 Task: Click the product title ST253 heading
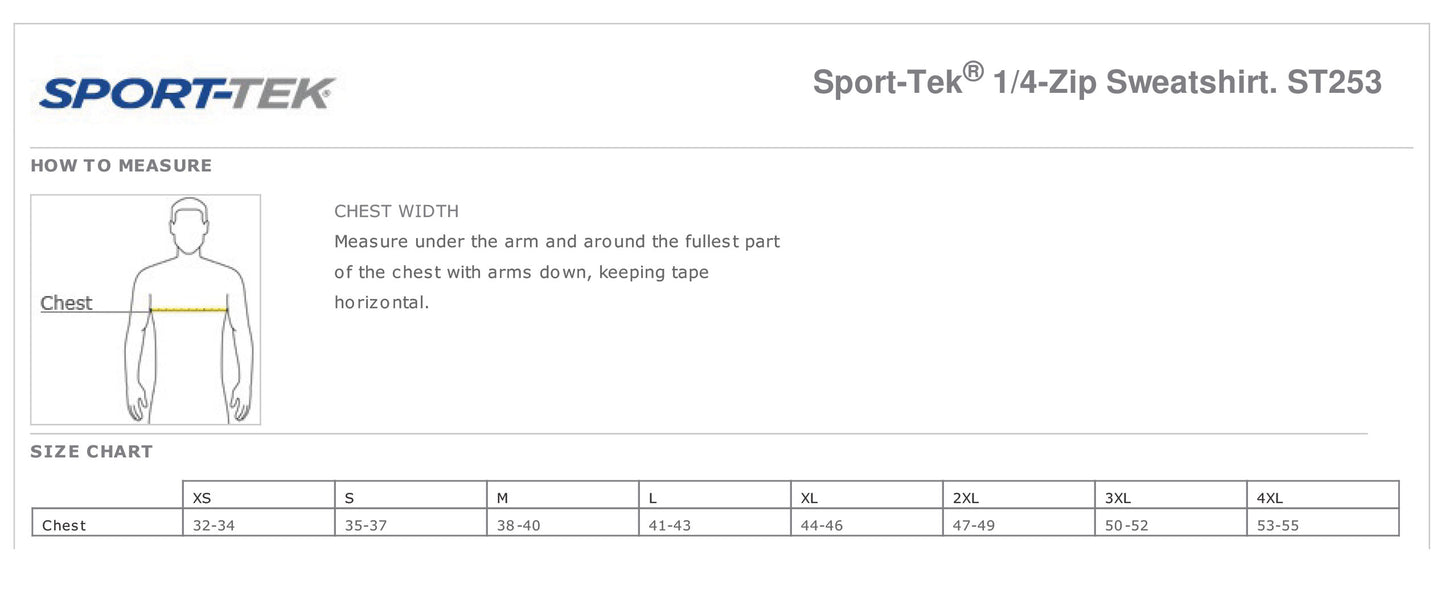(1097, 81)
